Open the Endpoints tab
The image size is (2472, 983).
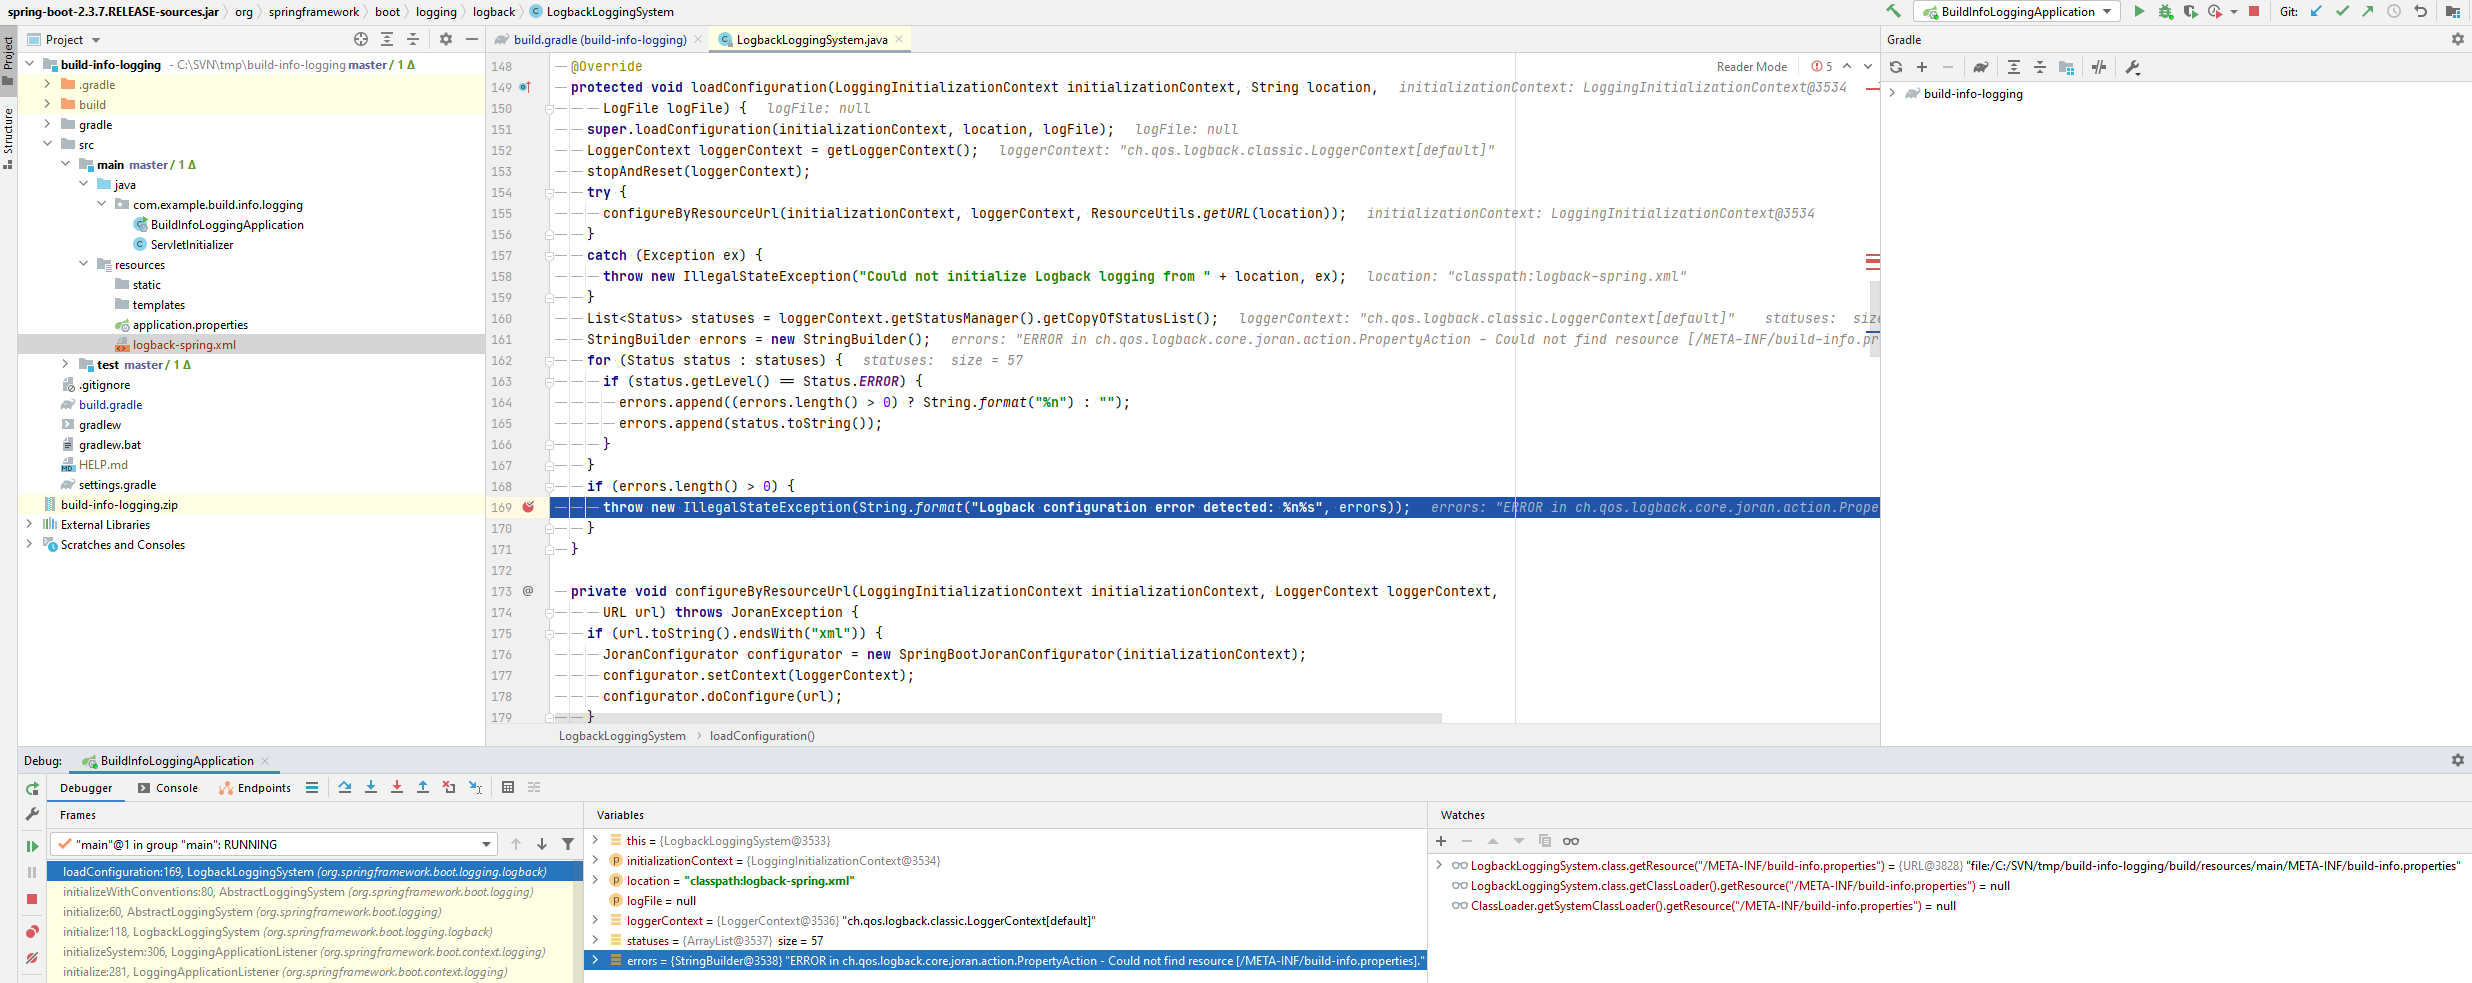[x=255, y=788]
